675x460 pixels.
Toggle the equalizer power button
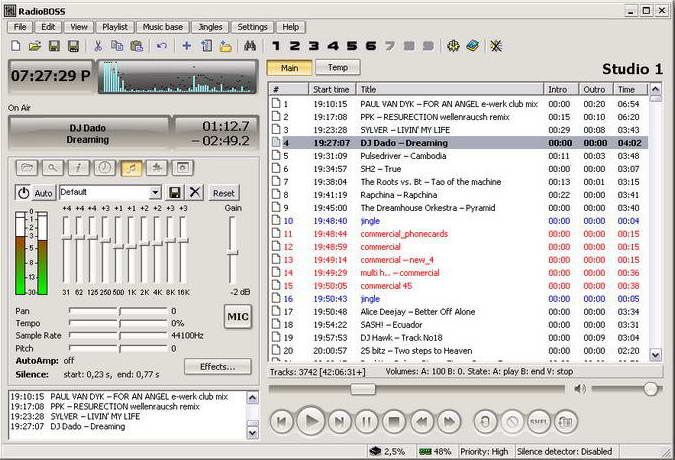click(23, 192)
